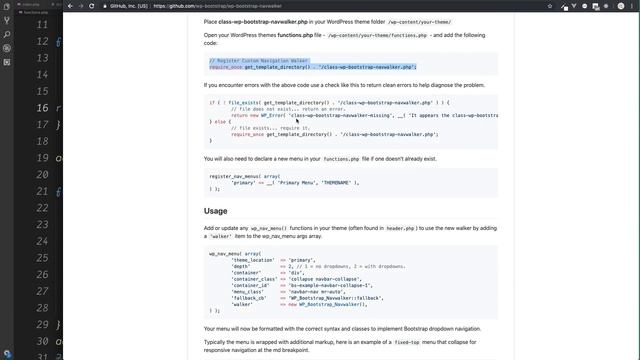The image size is (640, 360).
Task: Click the 'theme_location' => 'primary' code line
Action: point(273,260)
